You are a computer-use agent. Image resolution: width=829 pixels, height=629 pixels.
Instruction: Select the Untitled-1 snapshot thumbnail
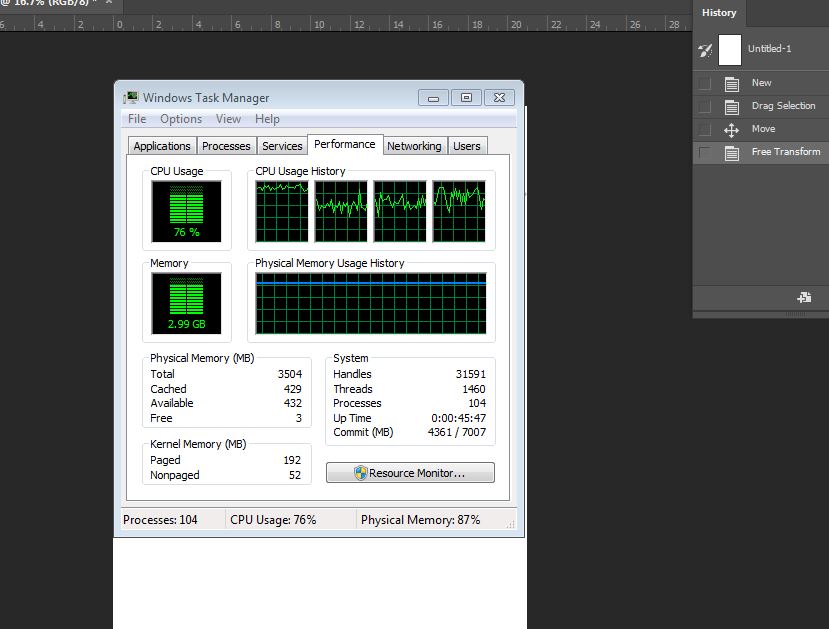(x=730, y=49)
